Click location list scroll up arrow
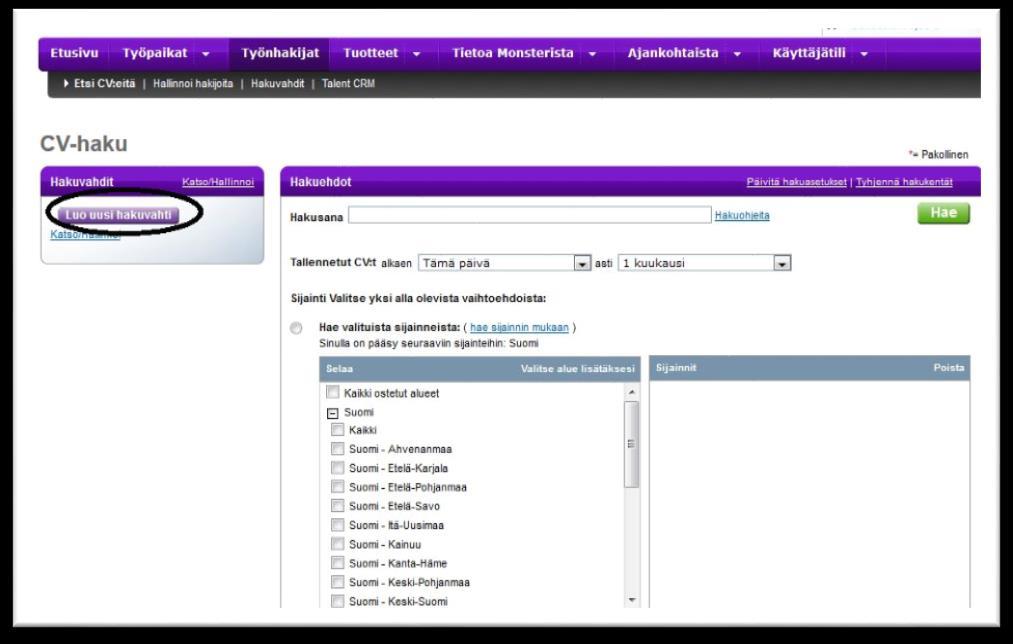Image resolution: width=1013 pixels, height=644 pixels. tap(632, 392)
